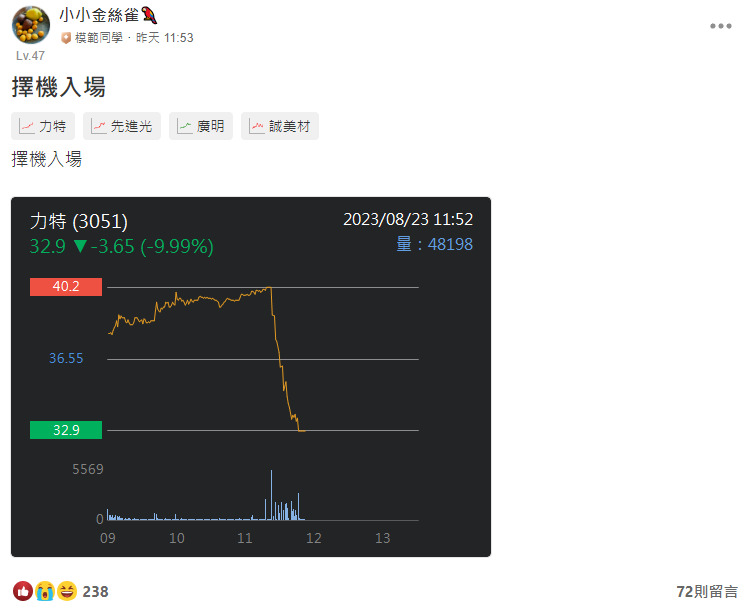The width and height of the screenshot is (755, 611).
Task: Click the Lv.47 level label
Action: pyautogui.click(x=30, y=56)
